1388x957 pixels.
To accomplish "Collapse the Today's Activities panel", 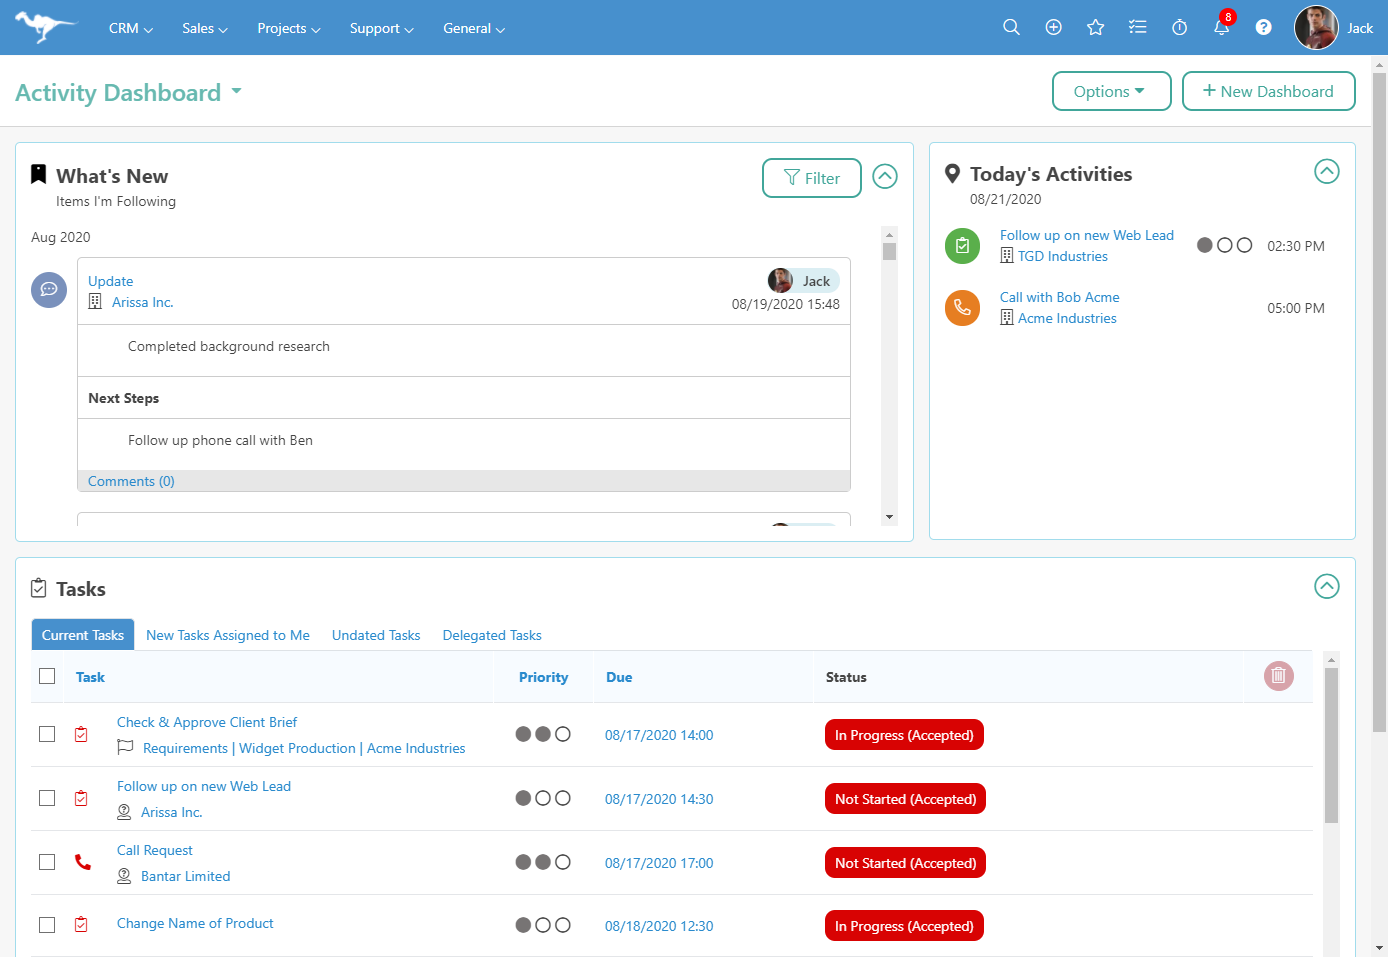I will (1326, 171).
